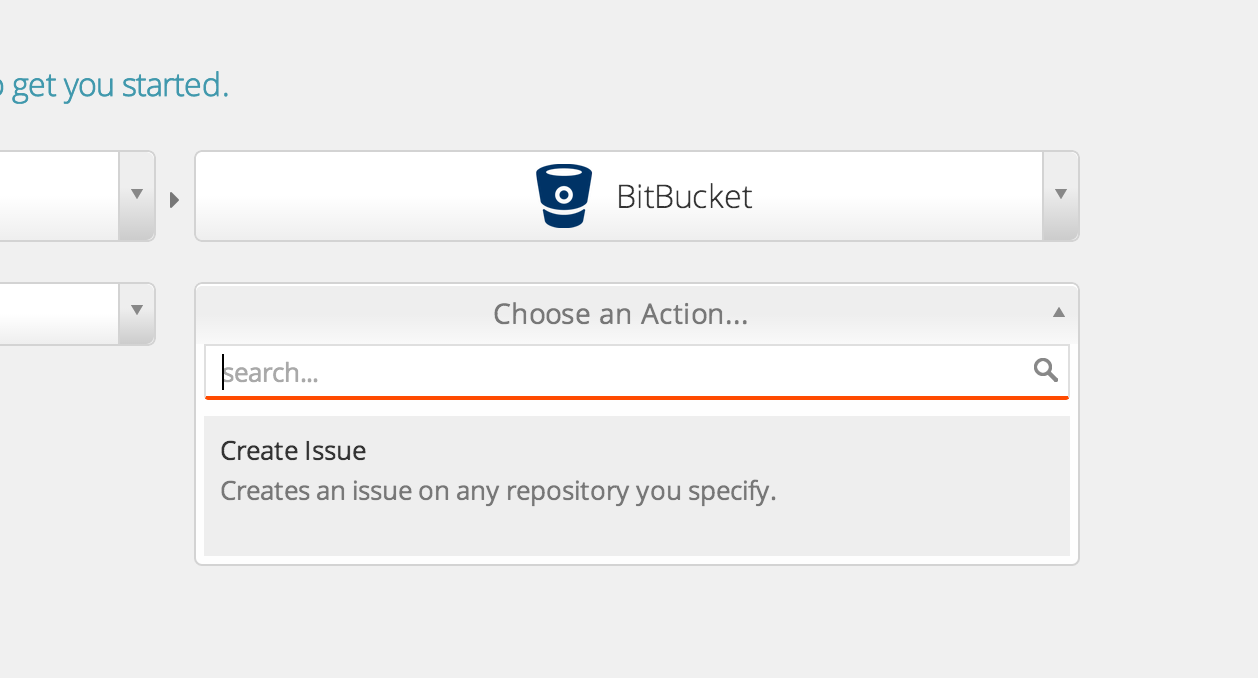Click the 'BitBucket' name label
Image resolution: width=1258 pixels, height=678 pixels.
(684, 196)
